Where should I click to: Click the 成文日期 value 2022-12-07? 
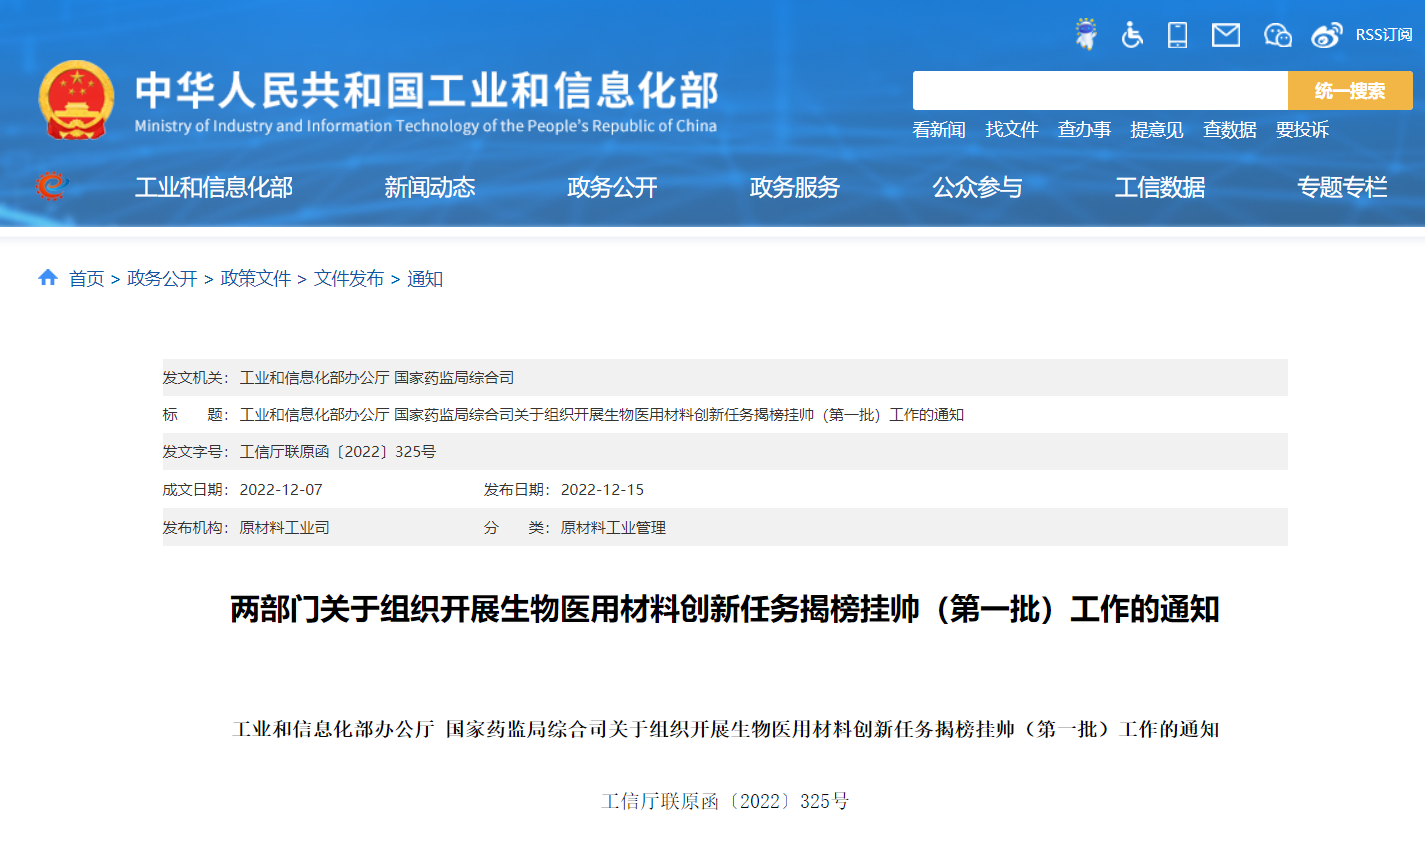tap(281, 490)
